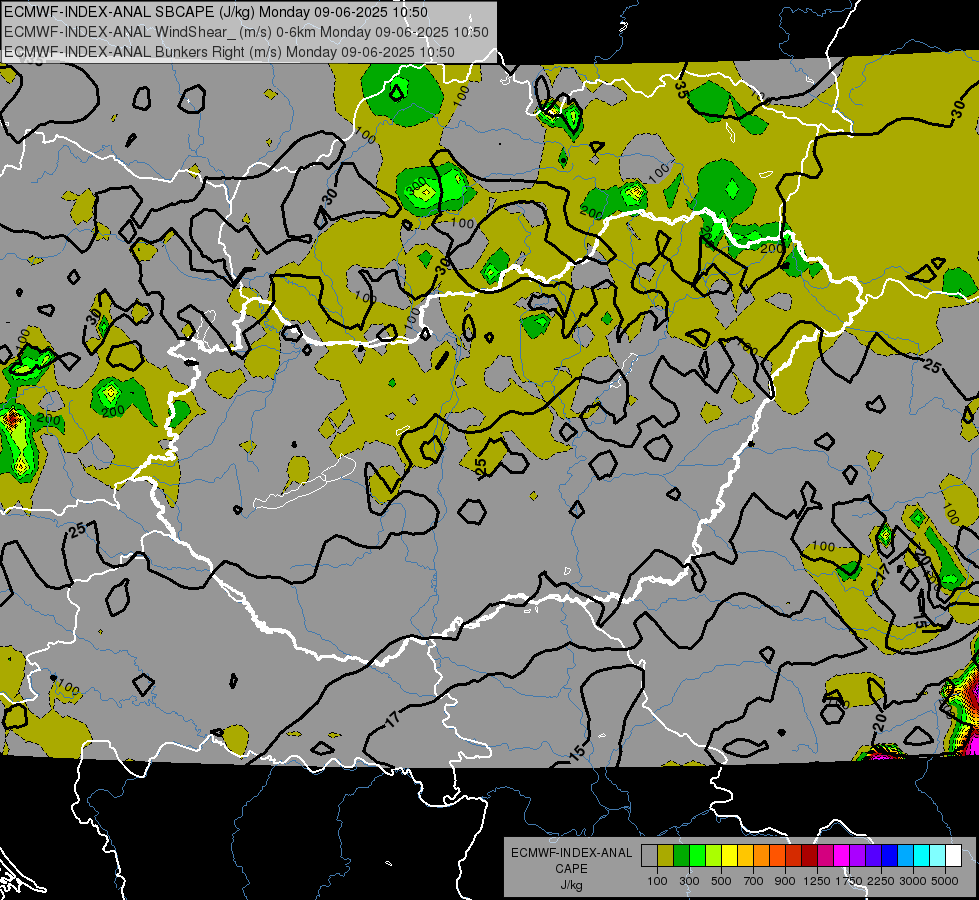Click the SBCAPE header line at top
The width and height of the screenshot is (979, 900).
(216, 12)
